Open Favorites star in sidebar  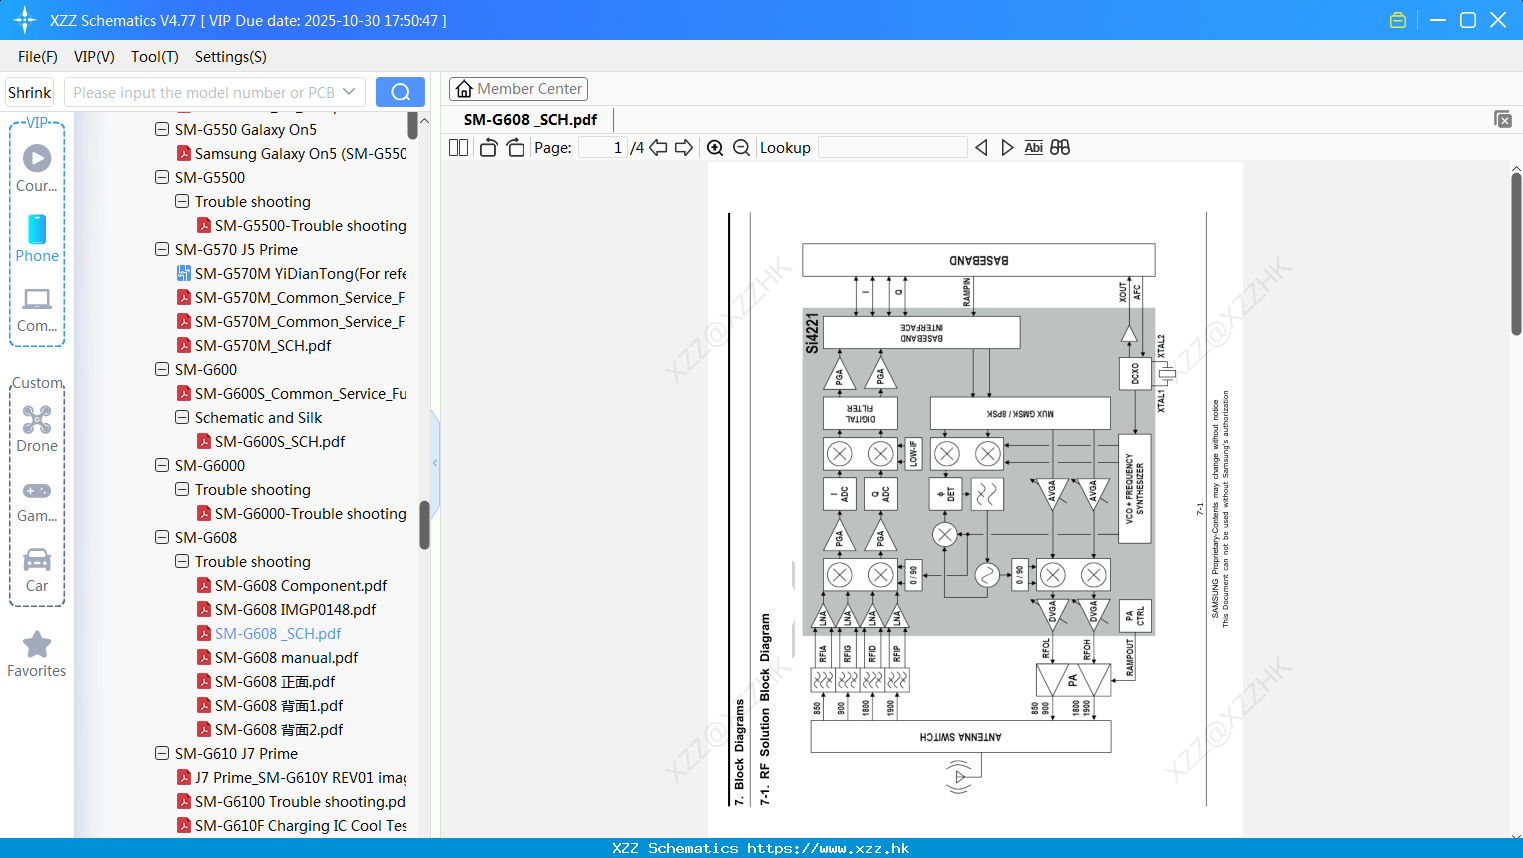click(x=37, y=655)
